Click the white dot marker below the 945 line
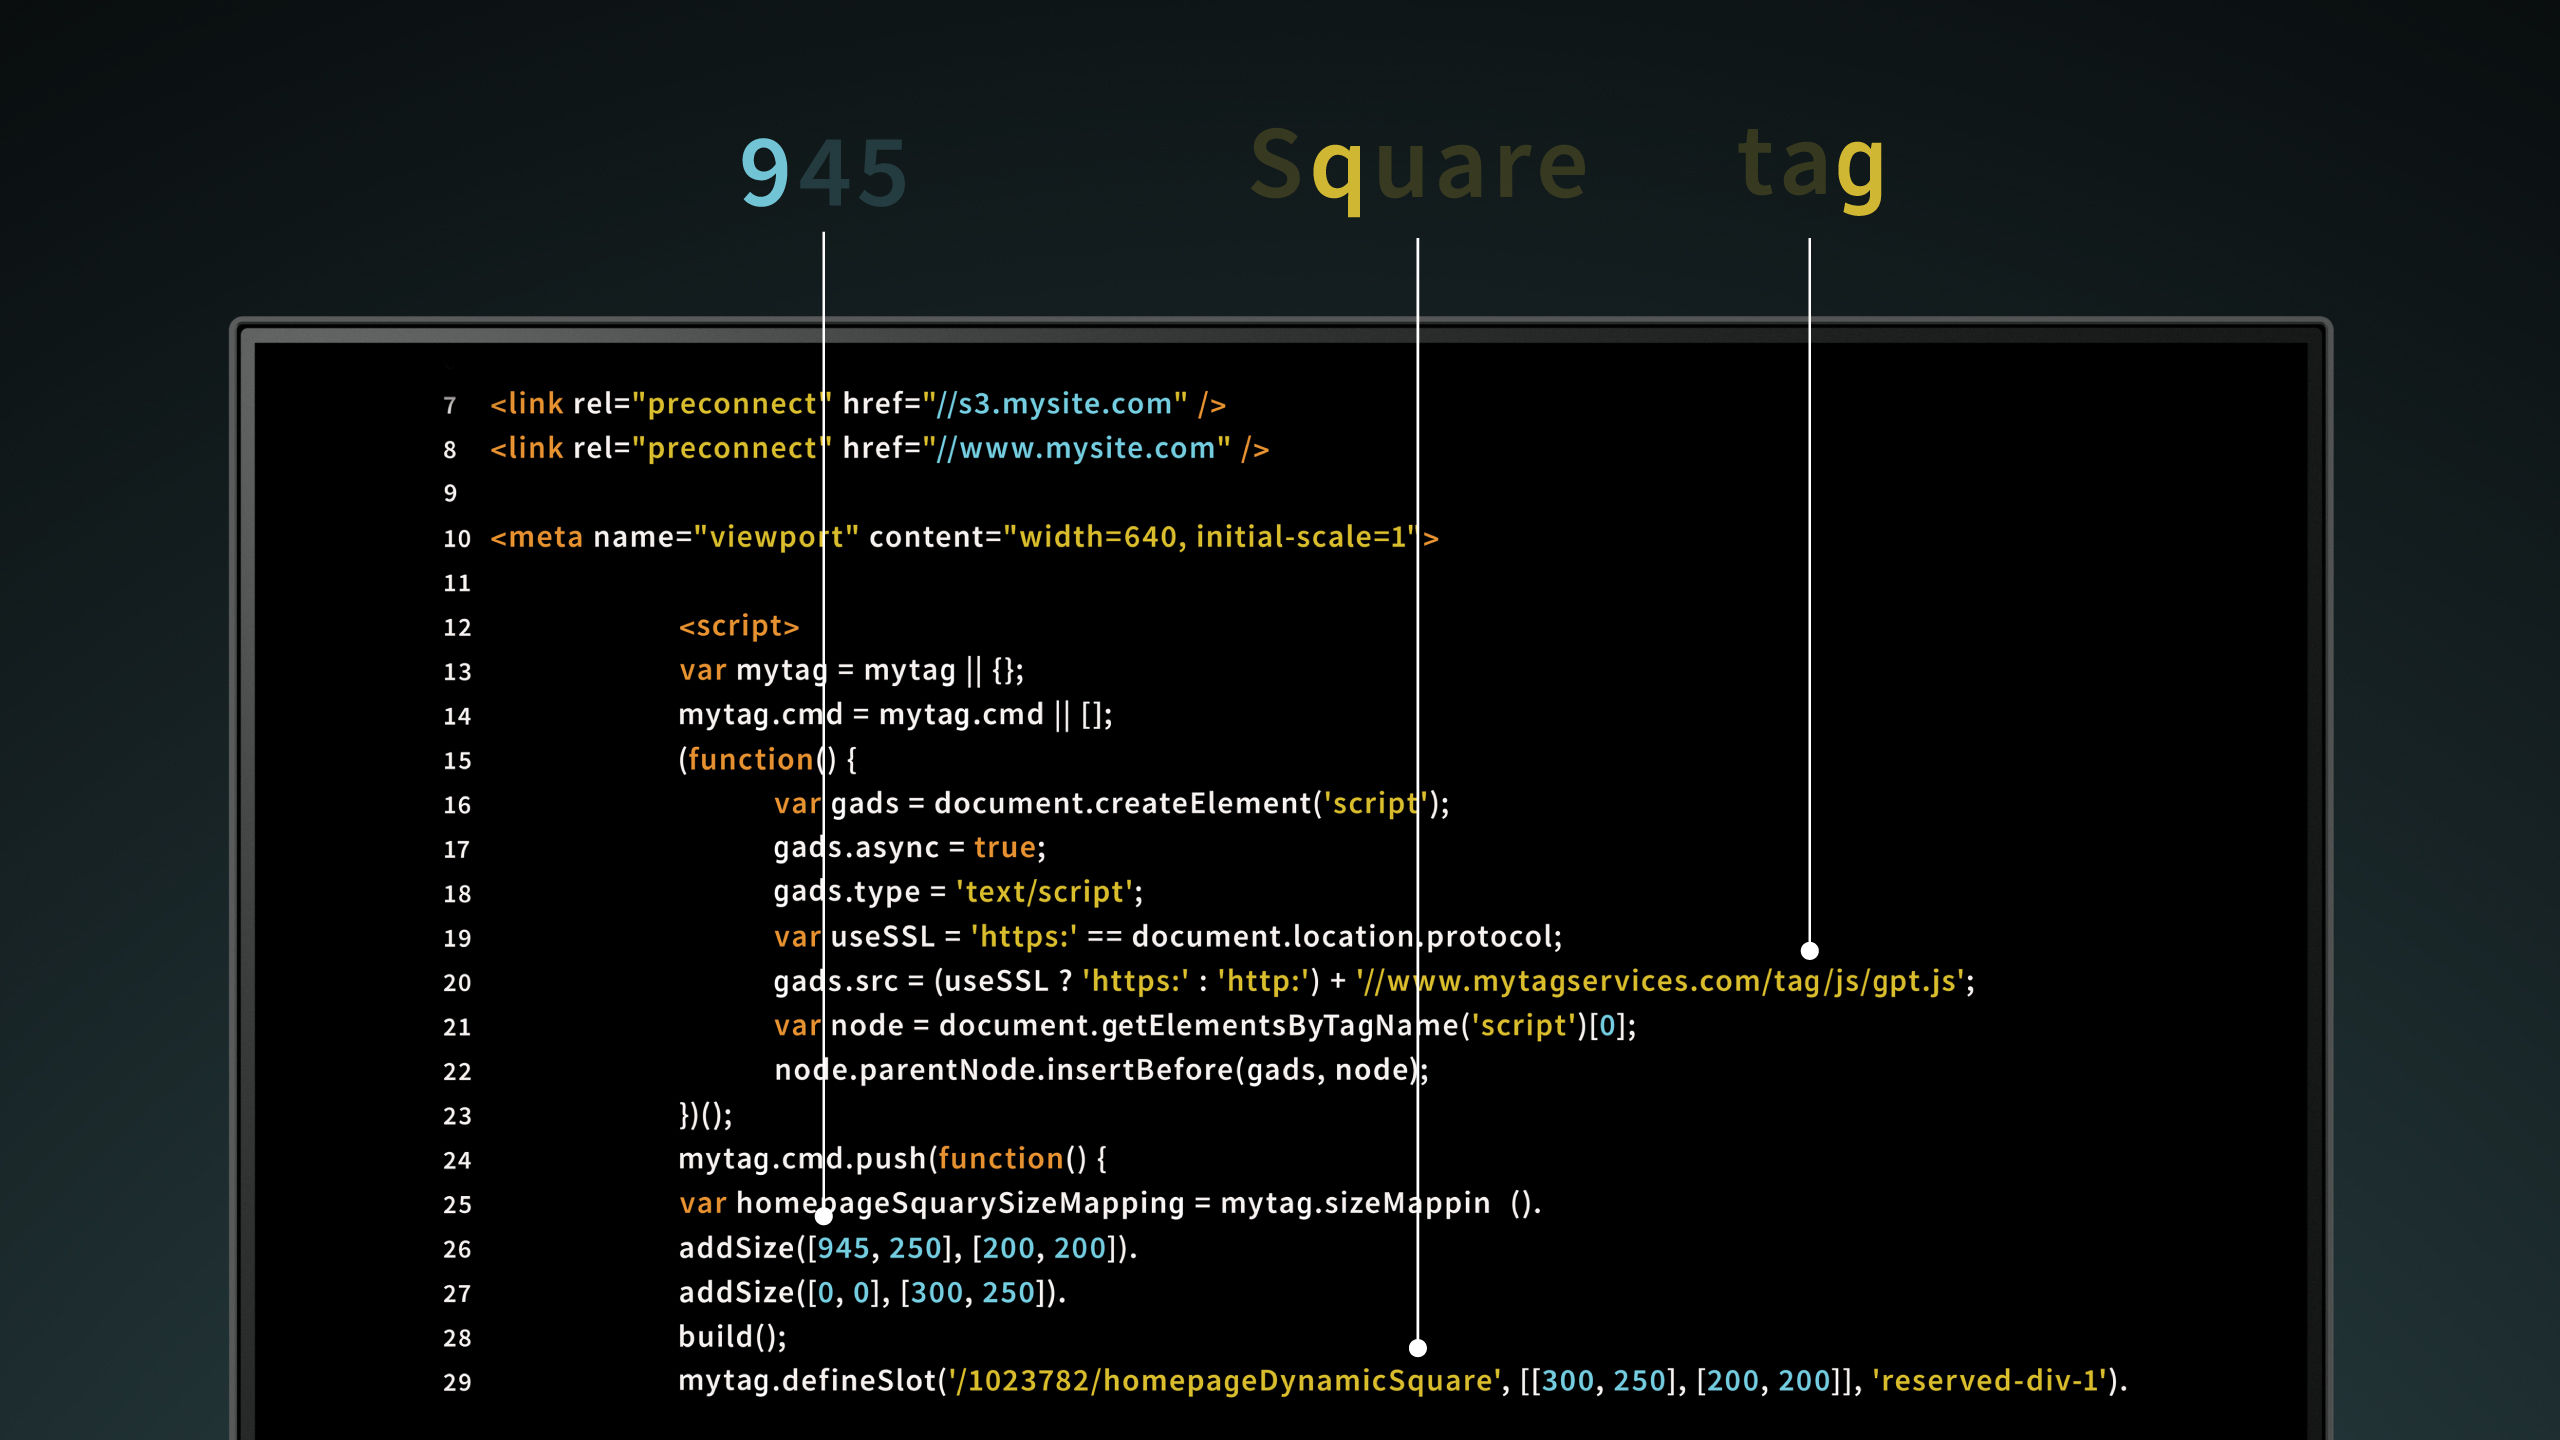 (823, 1216)
